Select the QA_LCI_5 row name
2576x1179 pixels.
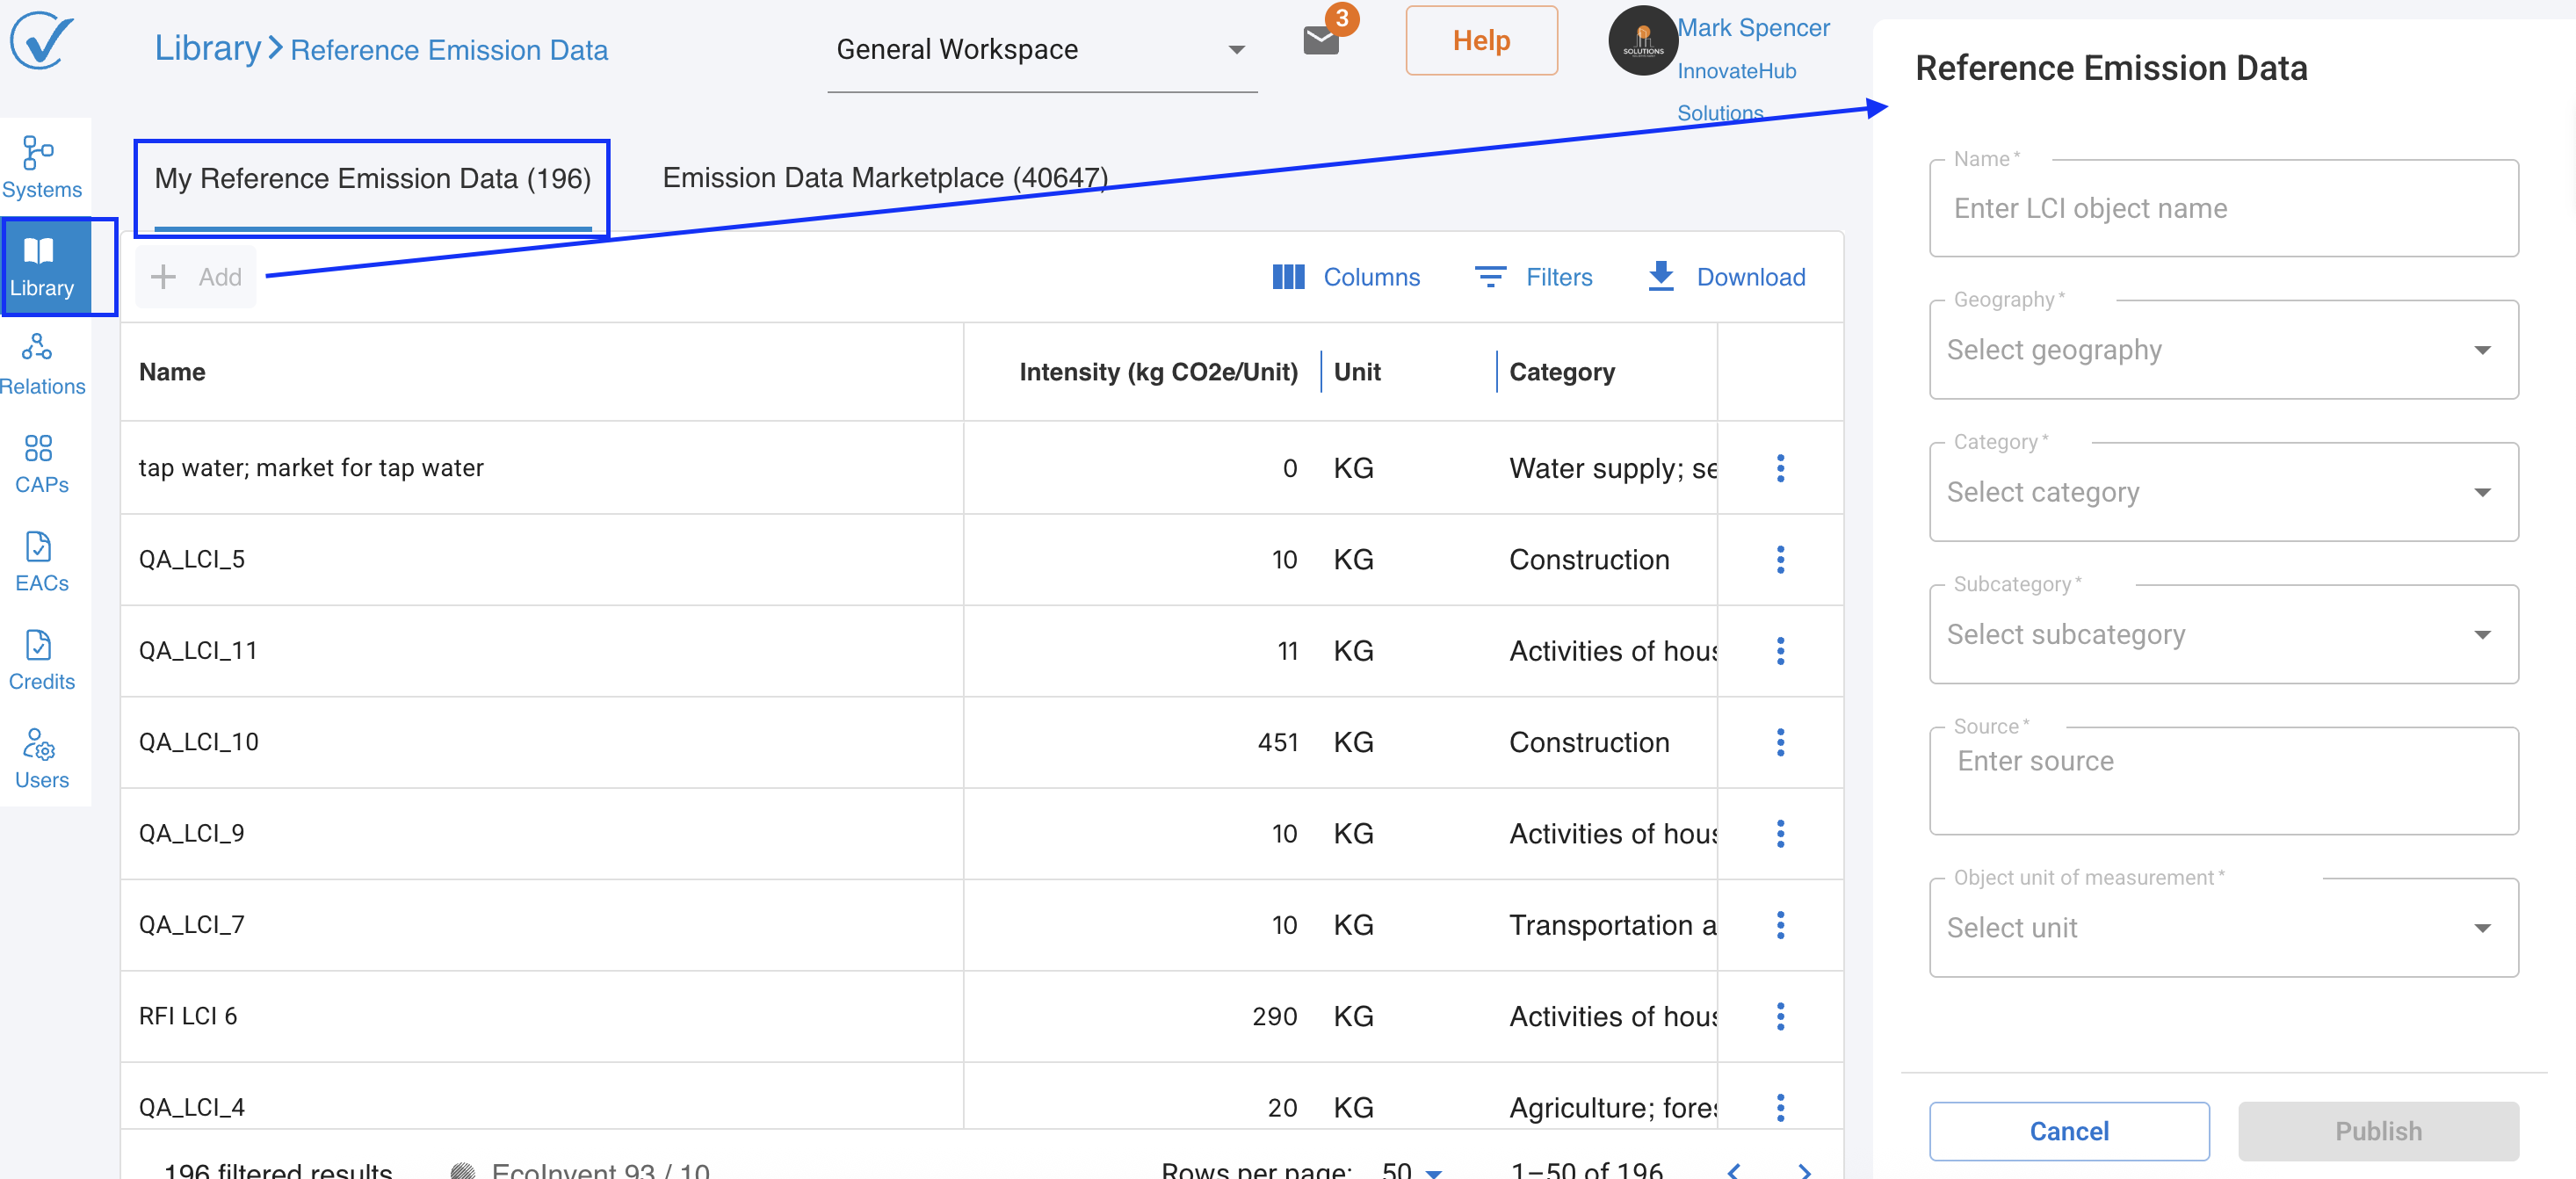pyautogui.click(x=192, y=559)
